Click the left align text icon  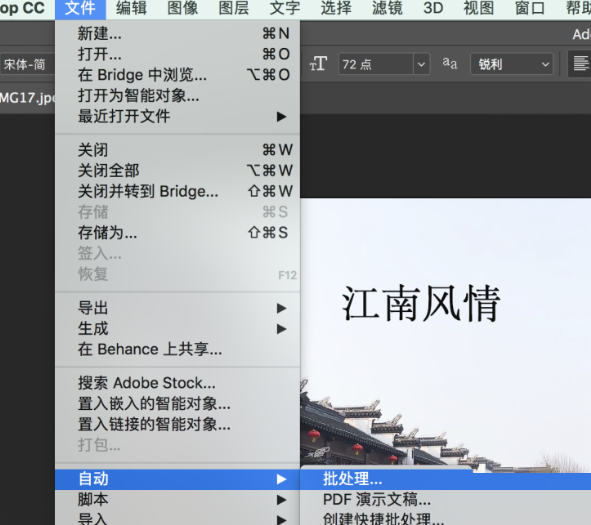(580, 63)
